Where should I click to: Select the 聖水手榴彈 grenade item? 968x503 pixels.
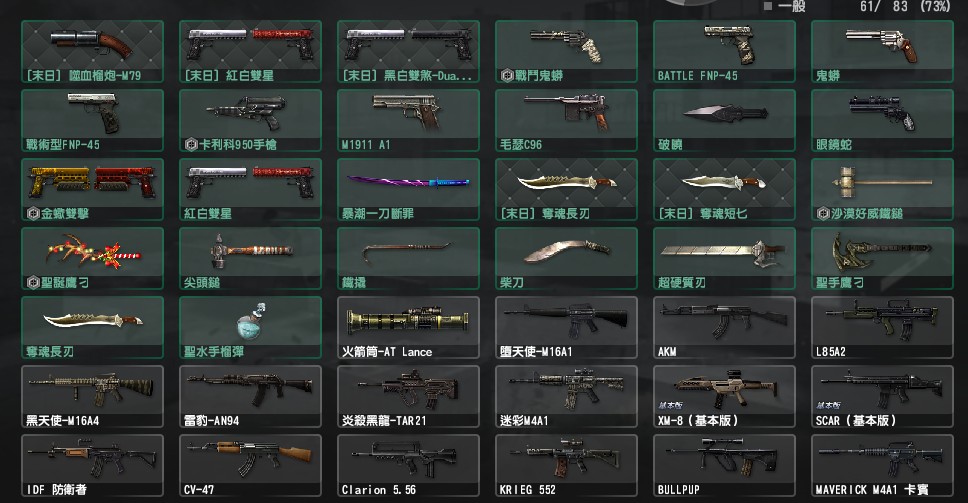pos(250,328)
